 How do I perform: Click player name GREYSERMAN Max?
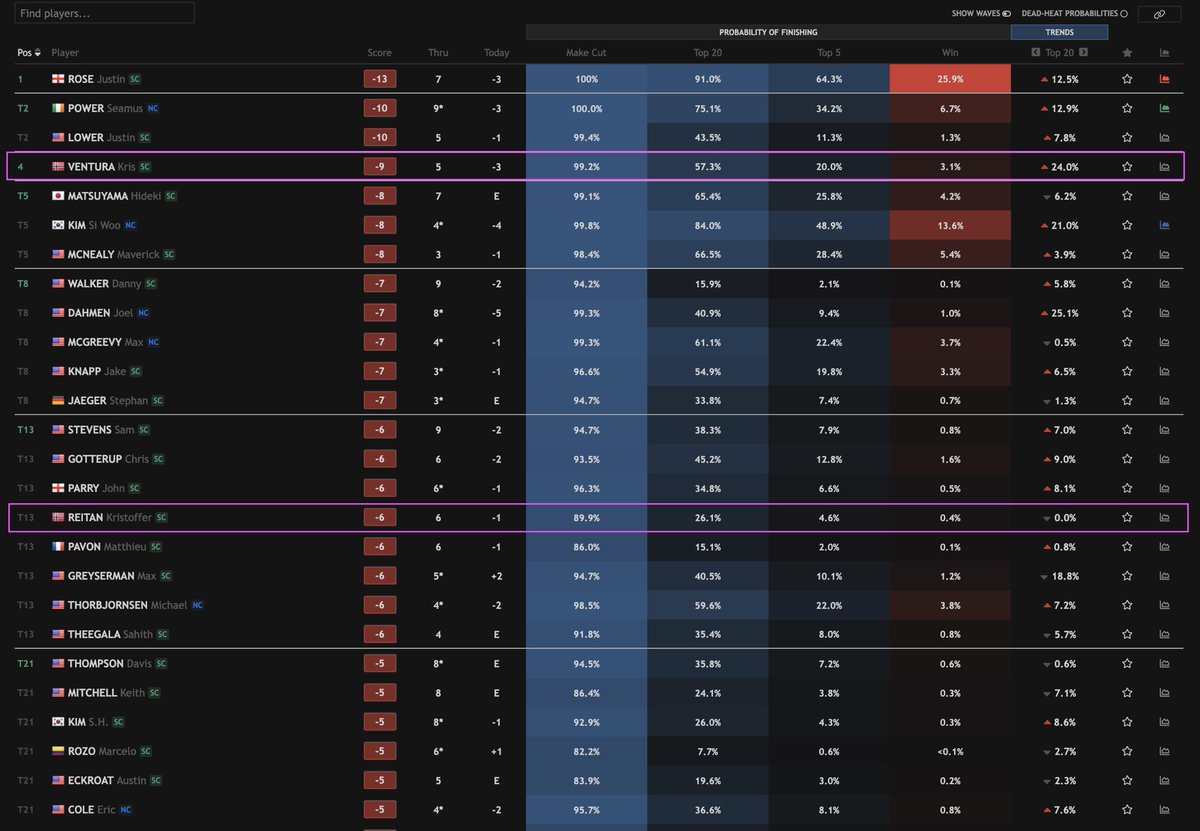tap(112, 576)
